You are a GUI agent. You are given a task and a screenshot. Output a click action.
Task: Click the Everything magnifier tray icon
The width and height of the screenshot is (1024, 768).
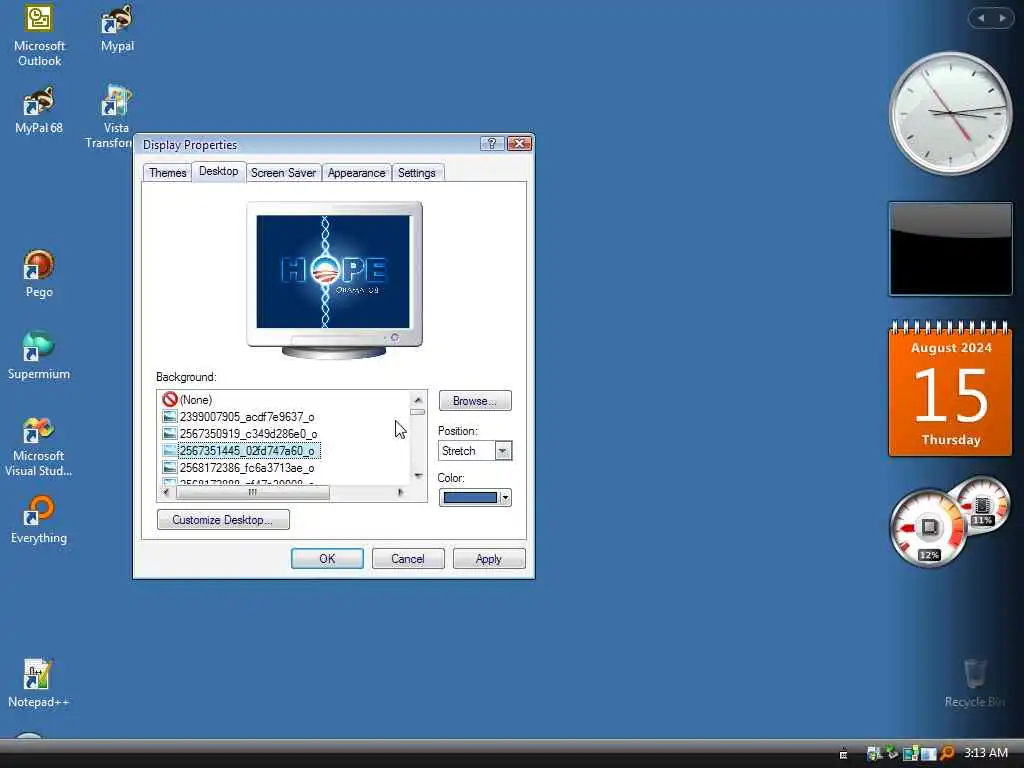coord(947,754)
